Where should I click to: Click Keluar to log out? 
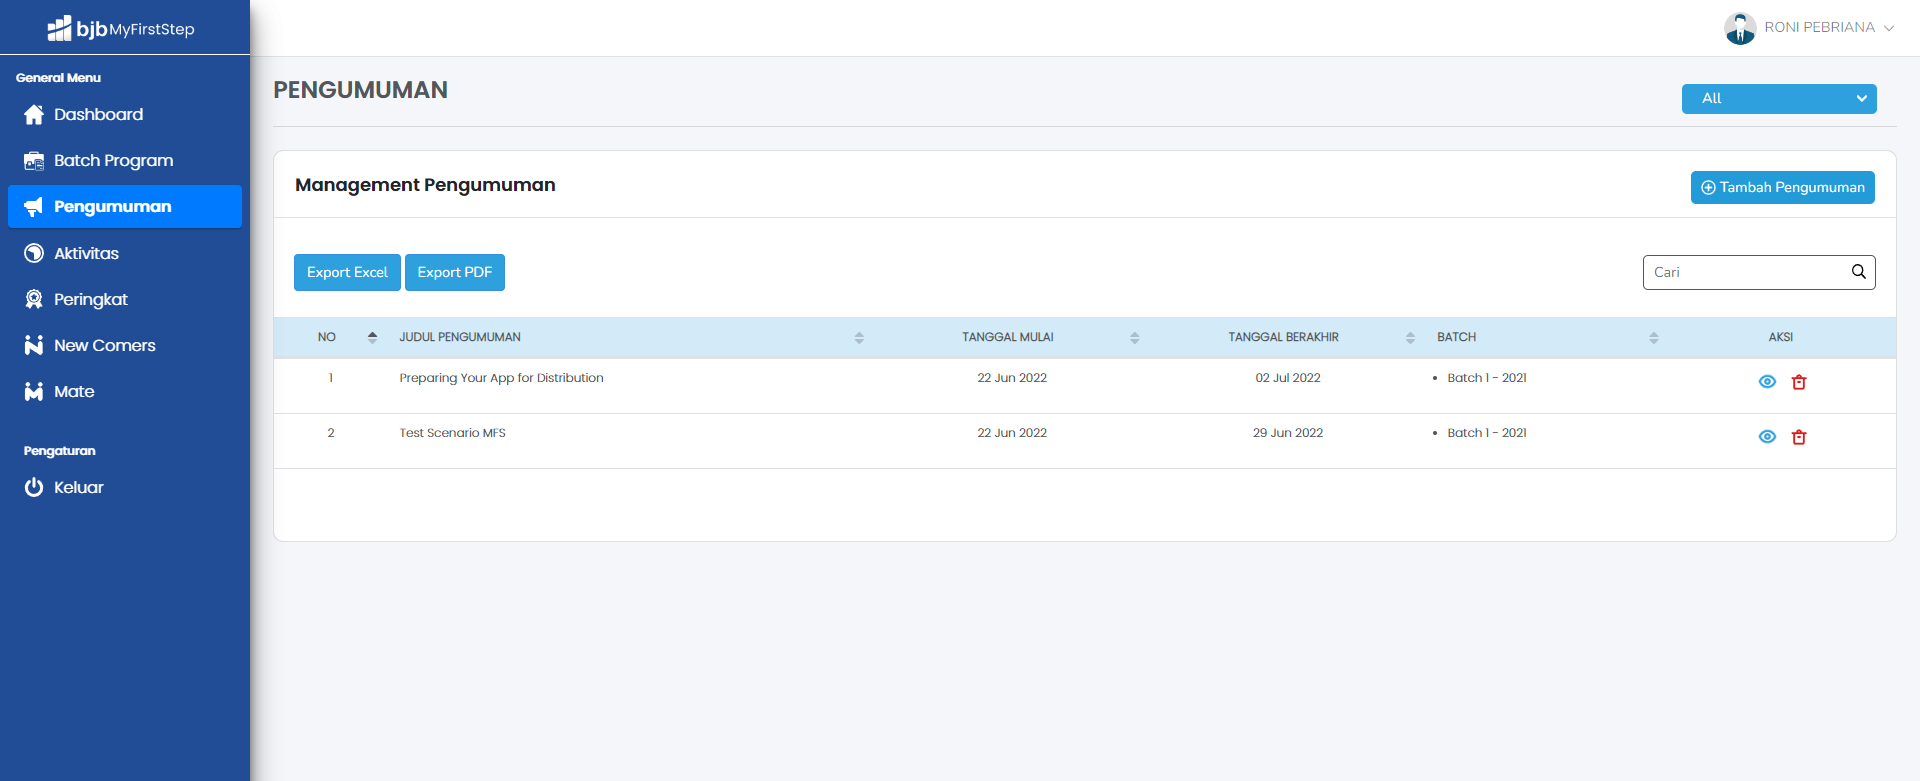point(125,488)
